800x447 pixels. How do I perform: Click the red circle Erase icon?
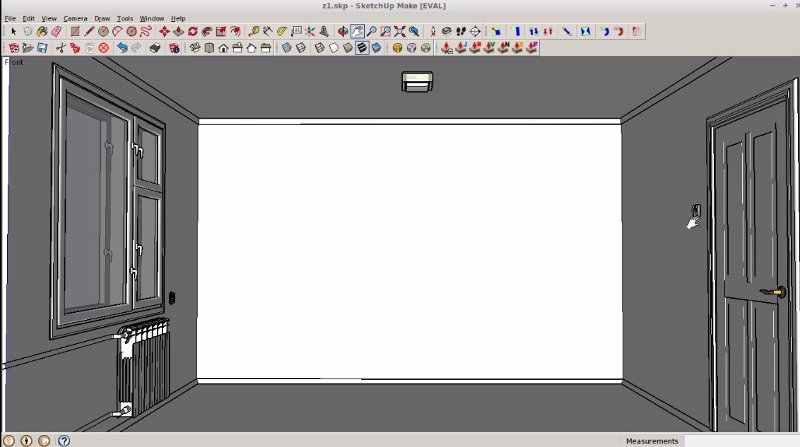(104, 48)
